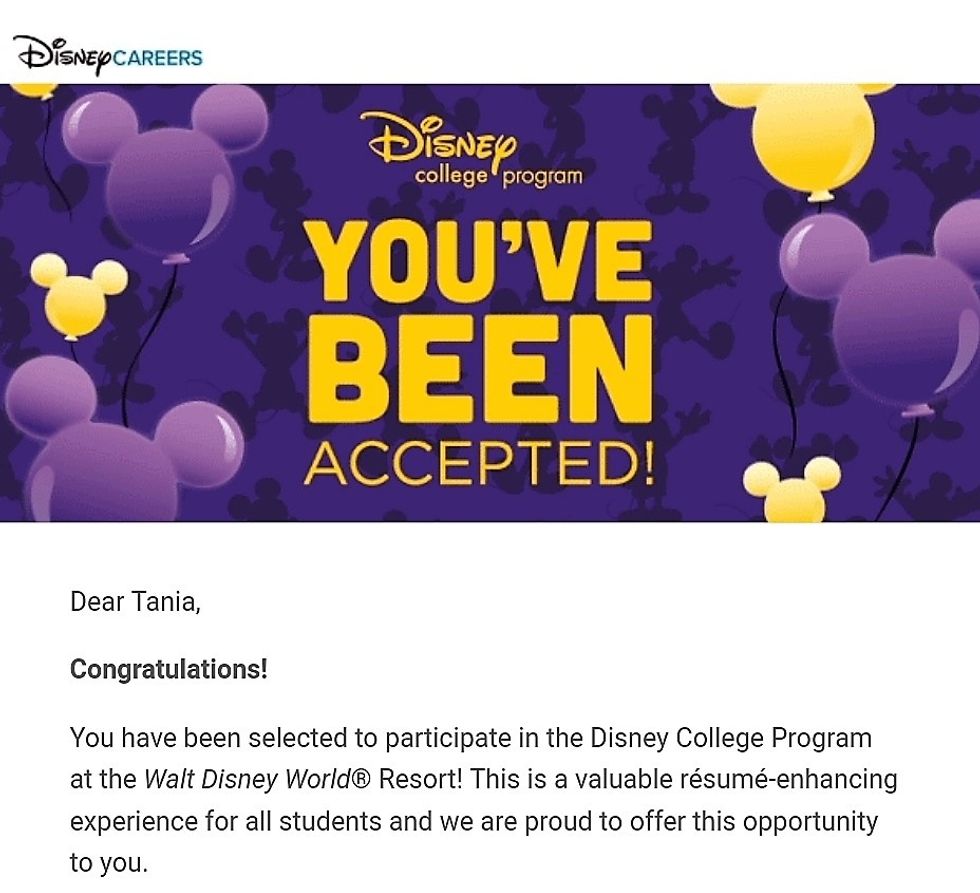Click the partial yellow balloon in top-left corner
Image resolution: width=980 pixels, height=893 pixels.
coord(35,91)
